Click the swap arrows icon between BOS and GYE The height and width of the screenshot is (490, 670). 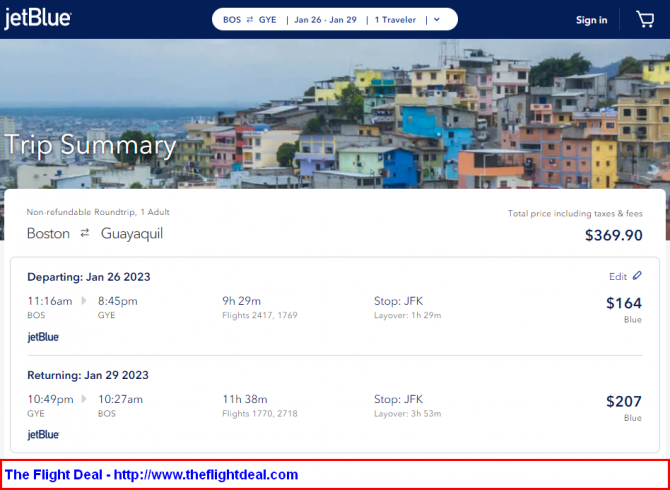tap(250, 20)
